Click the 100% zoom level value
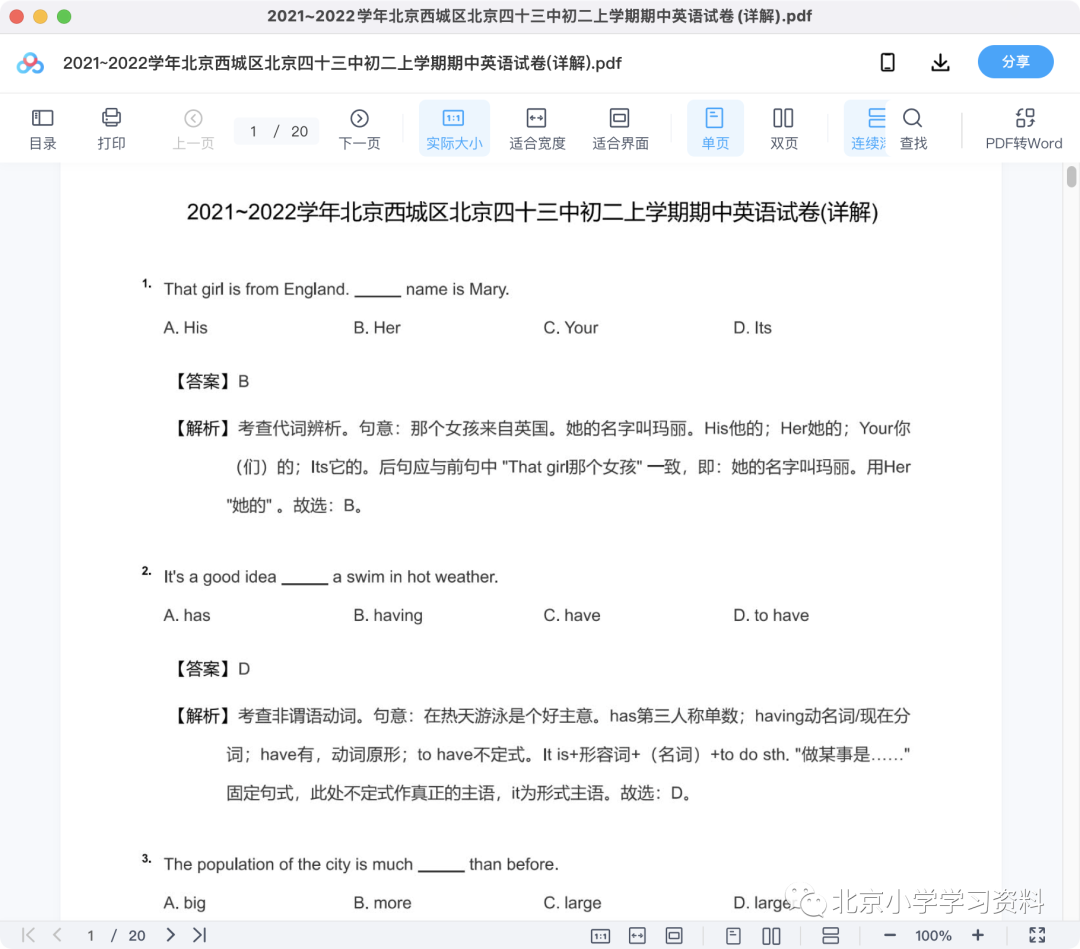The height and width of the screenshot is (949, 1080). (933, 936)
